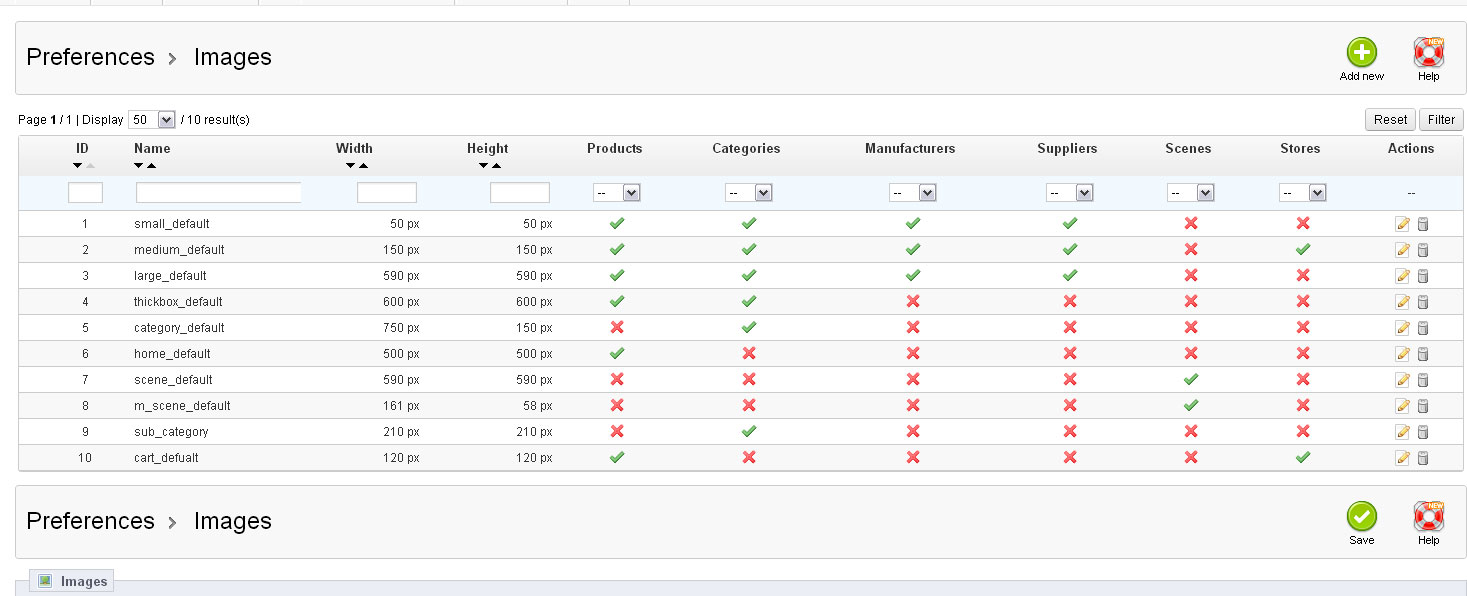
Task: Toggle Products status for category_default
Action: [617, 328]
